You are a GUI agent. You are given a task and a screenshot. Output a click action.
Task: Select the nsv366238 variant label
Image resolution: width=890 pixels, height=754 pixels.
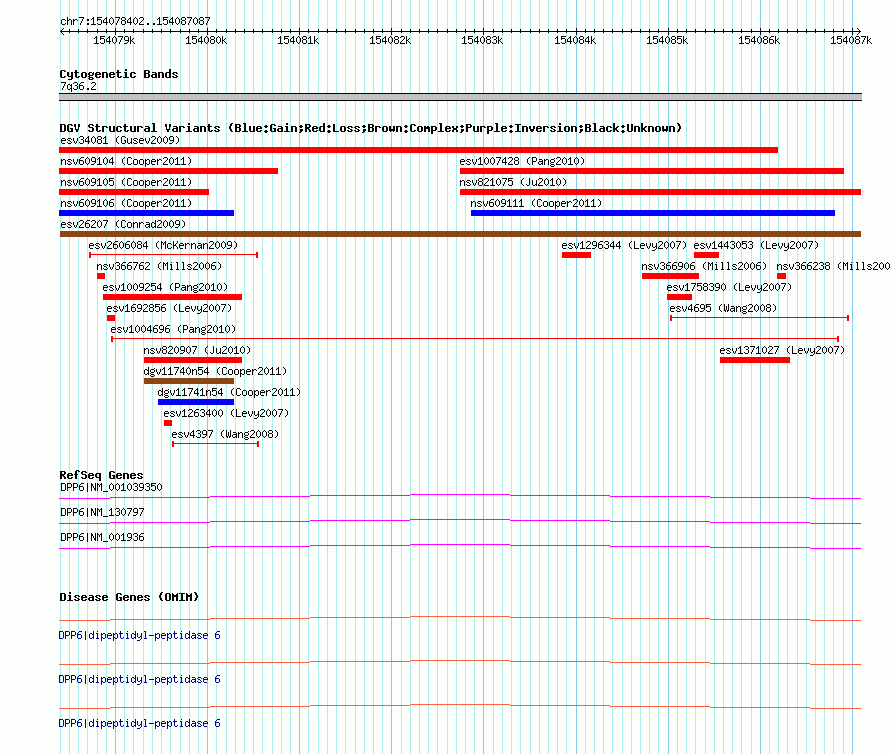(x=833, y=266)
